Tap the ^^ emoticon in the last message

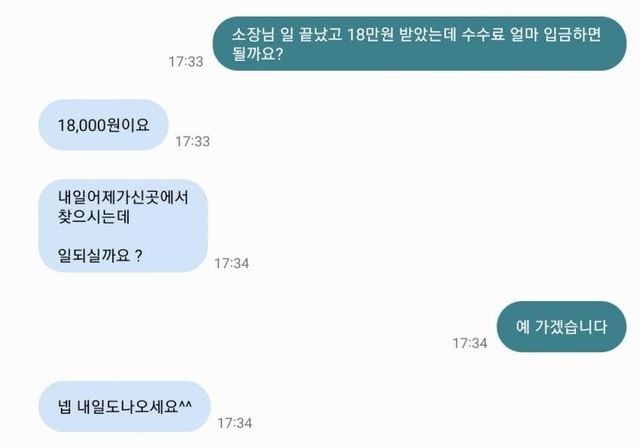tap(186, 404)
